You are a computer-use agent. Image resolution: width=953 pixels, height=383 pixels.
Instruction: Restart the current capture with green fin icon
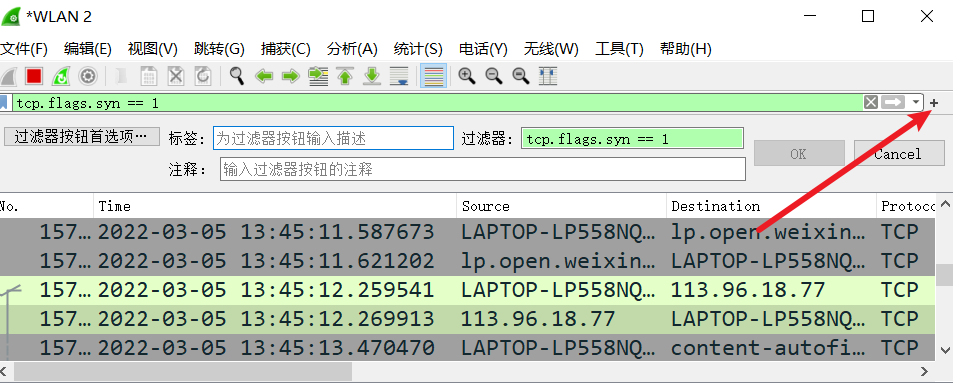point(61,76)
